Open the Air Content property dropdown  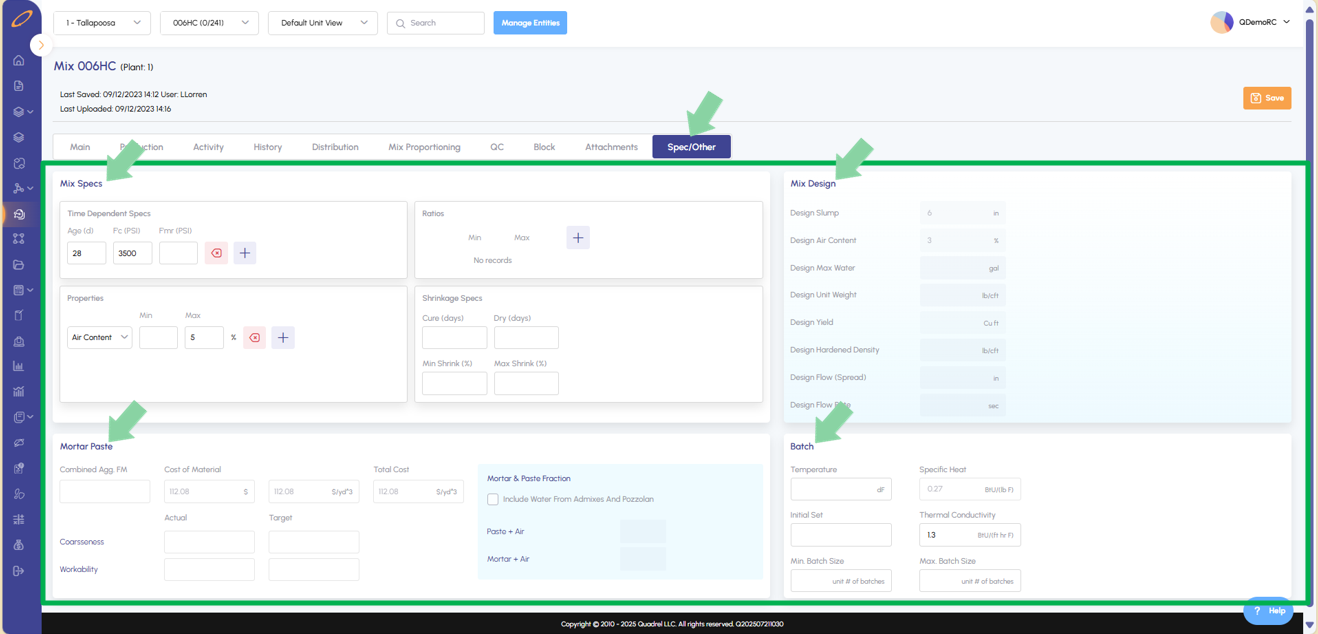[x=100, y=338]
